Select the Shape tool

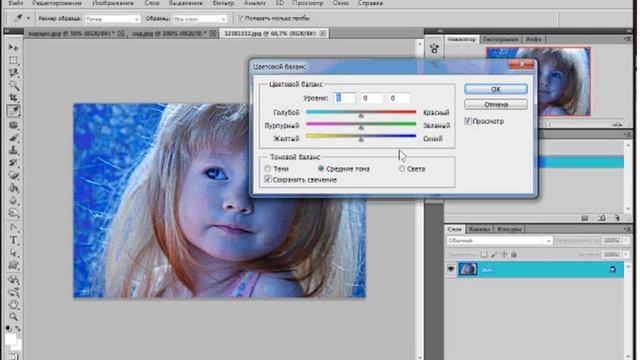click(x=13, y=266)
